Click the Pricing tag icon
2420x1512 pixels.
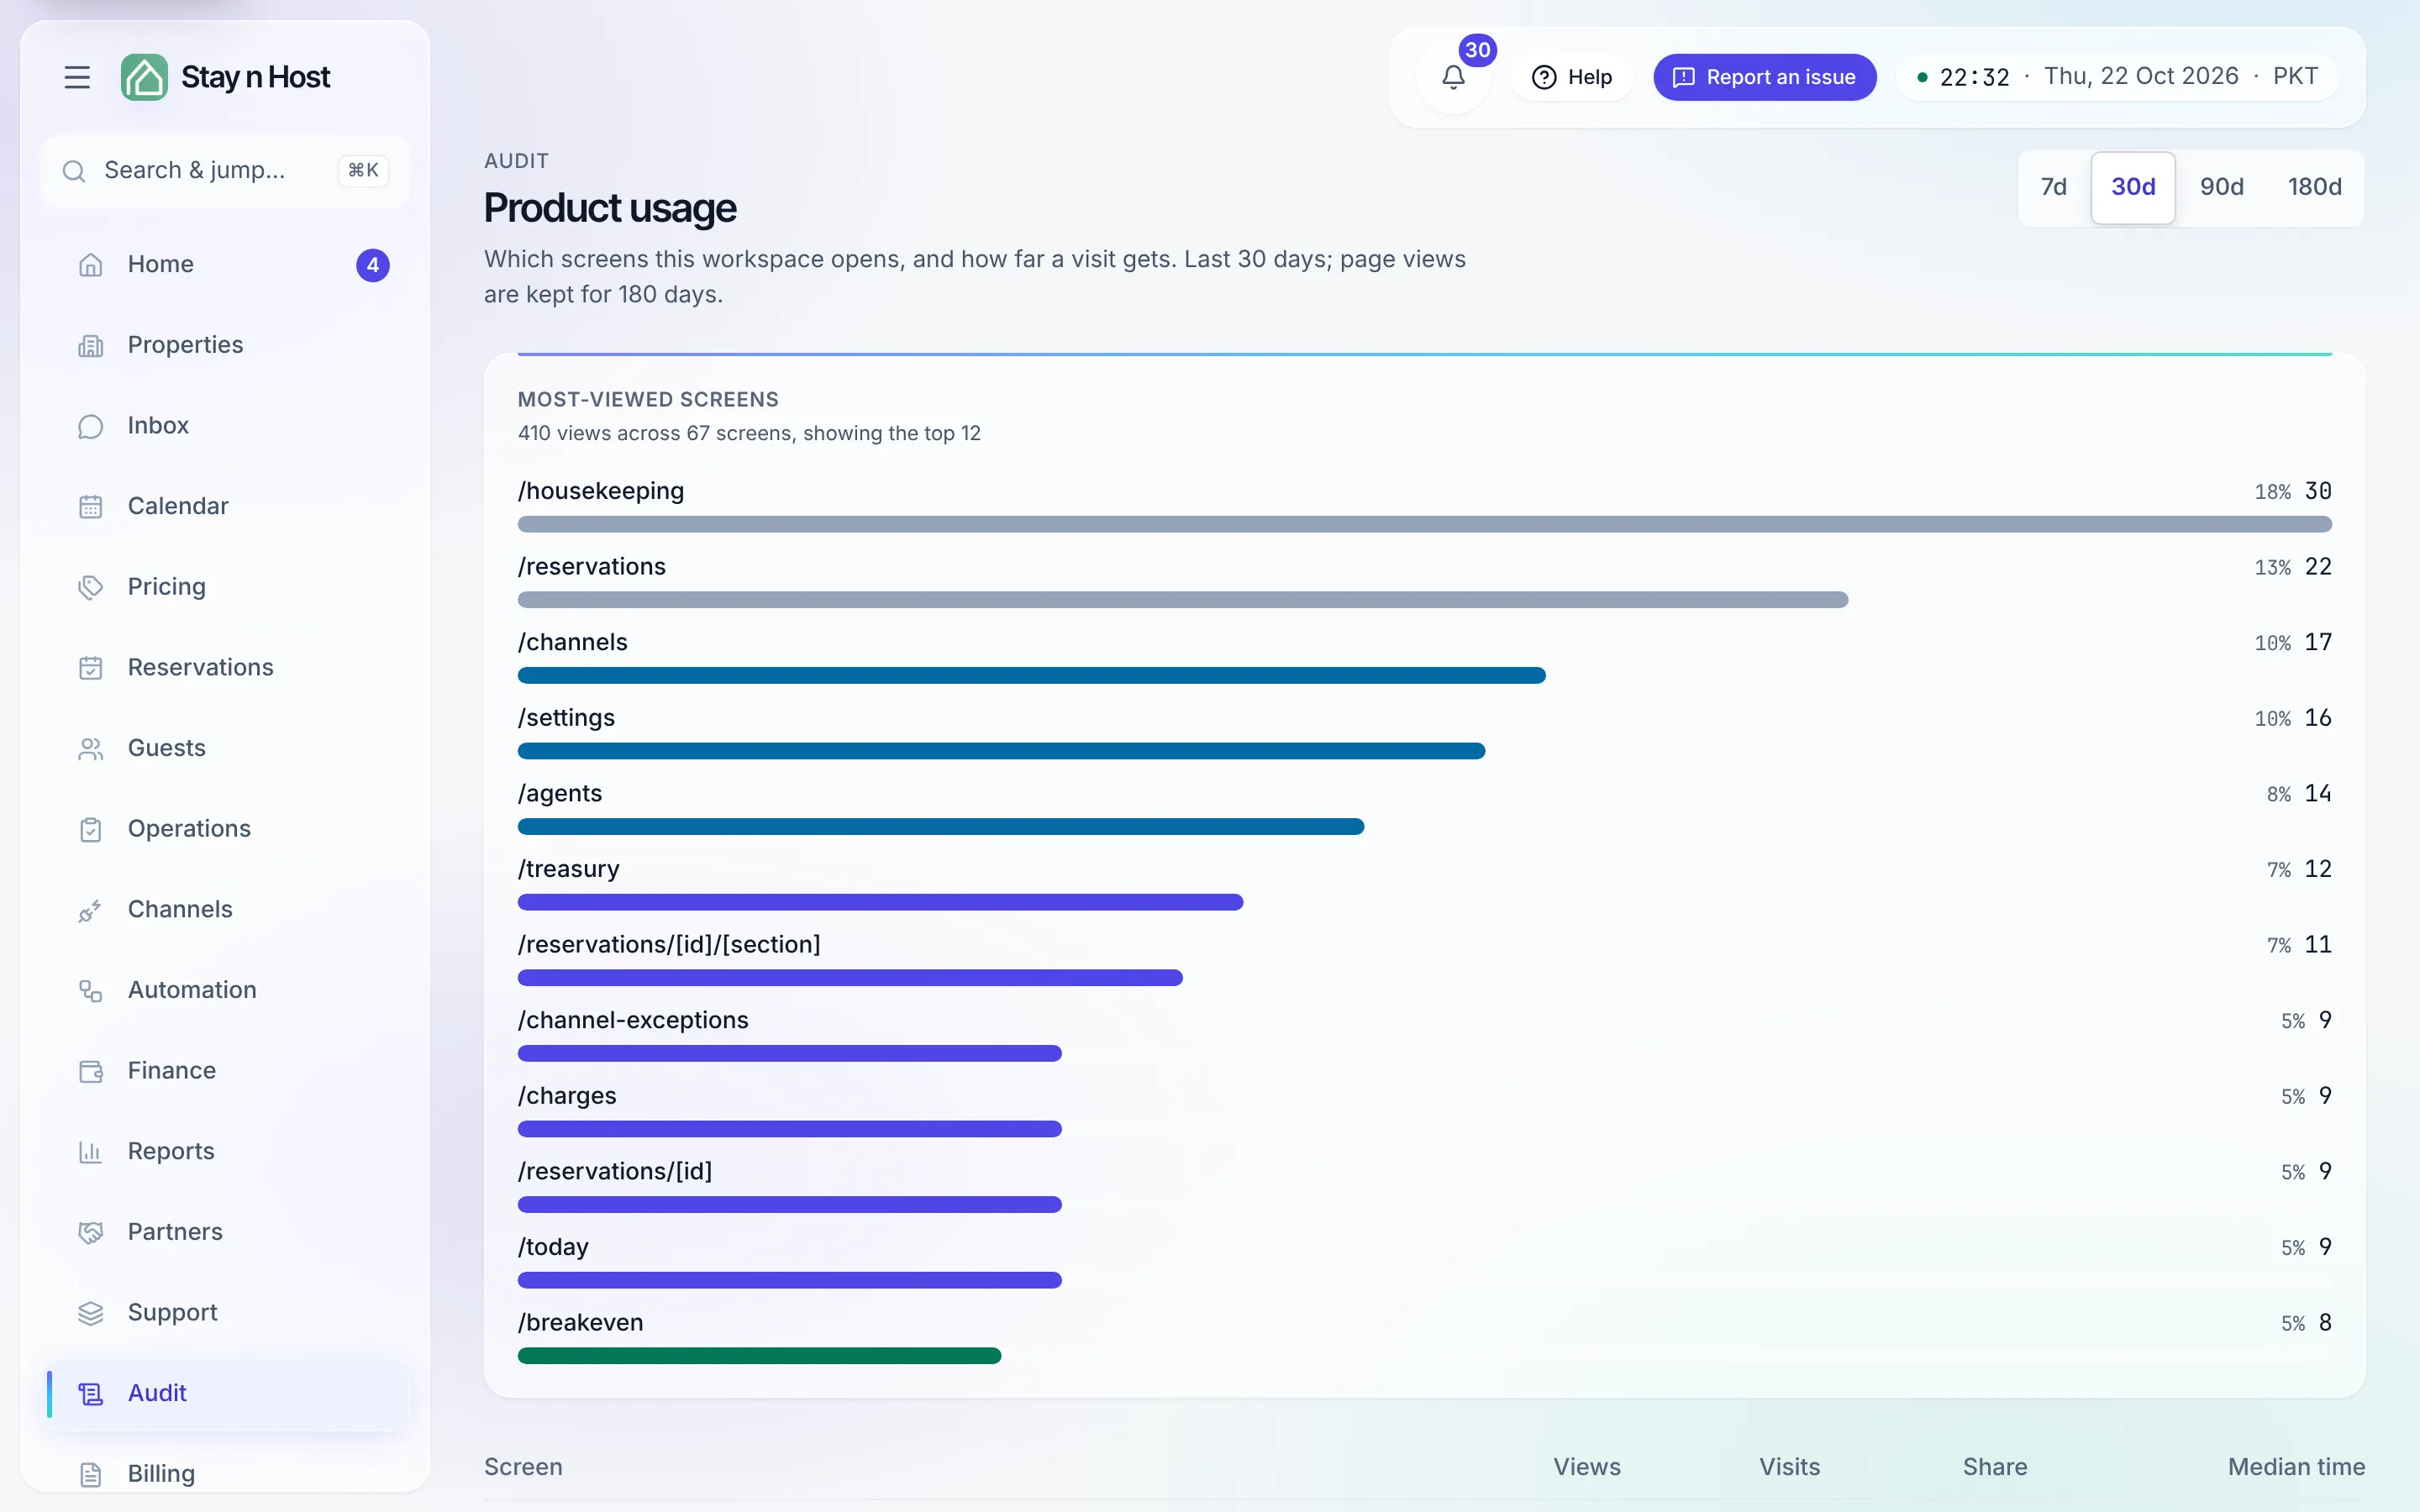[91, 587]
